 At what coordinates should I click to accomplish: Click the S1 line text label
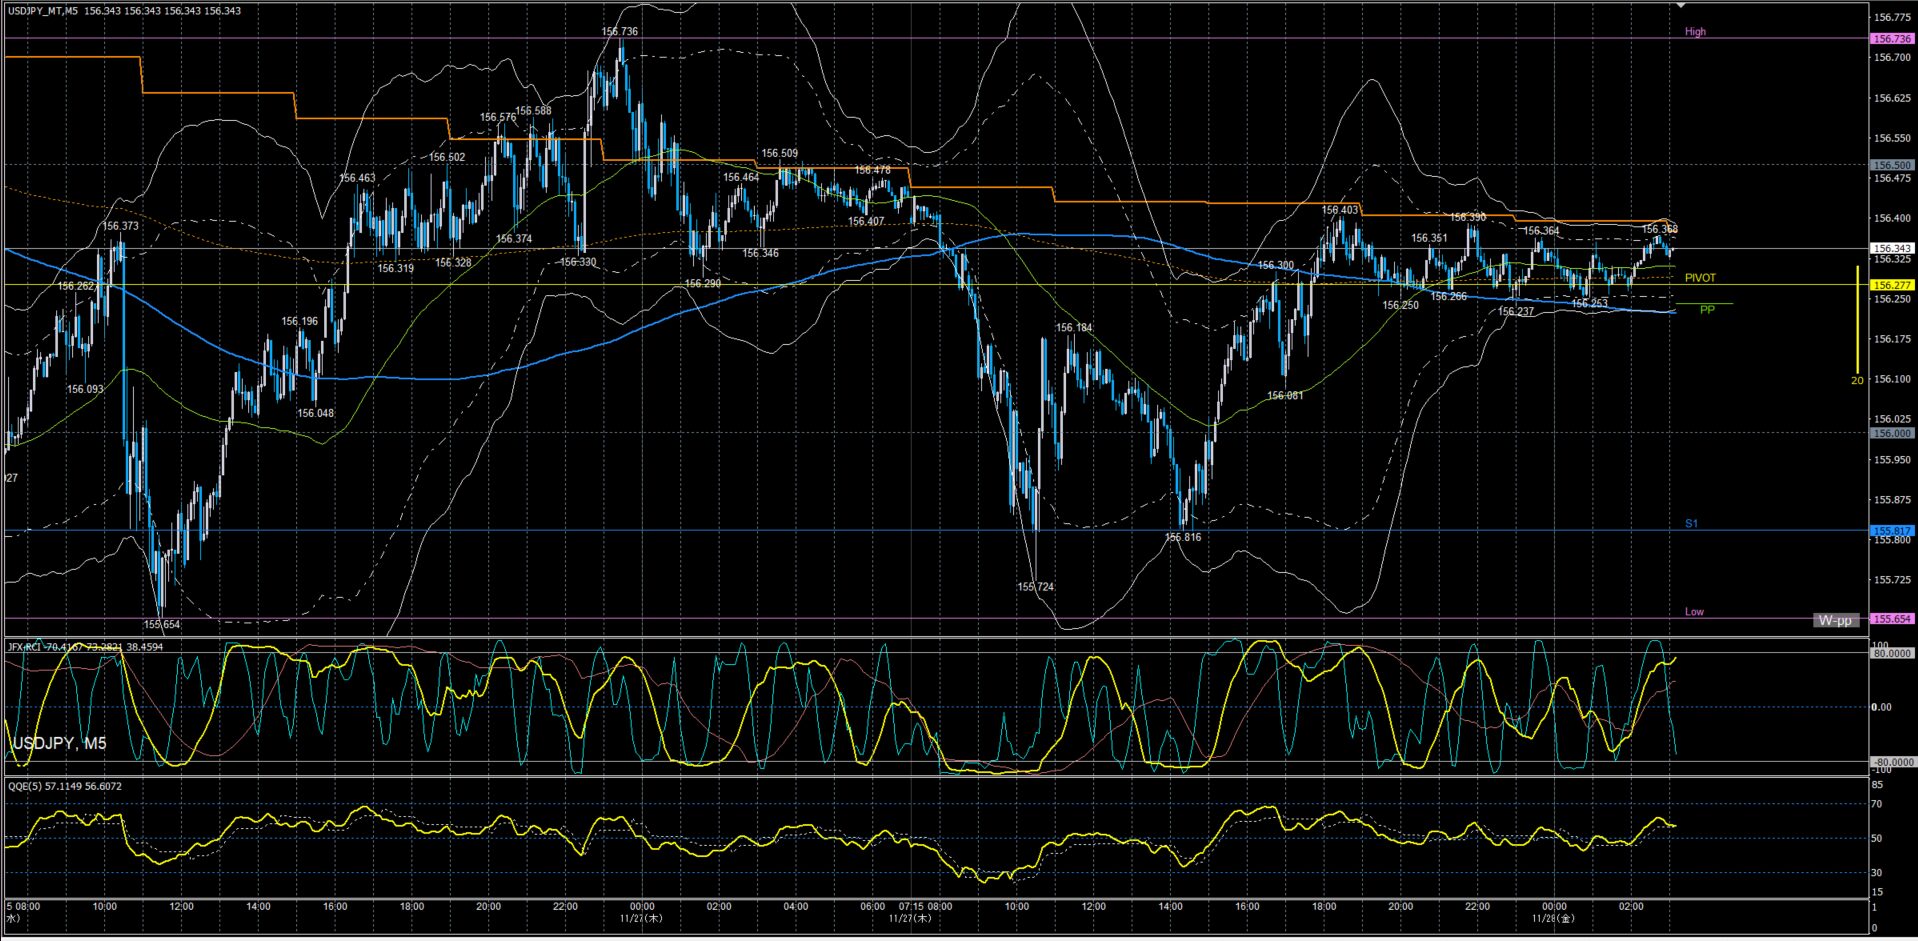click(x=1691, y=524)
